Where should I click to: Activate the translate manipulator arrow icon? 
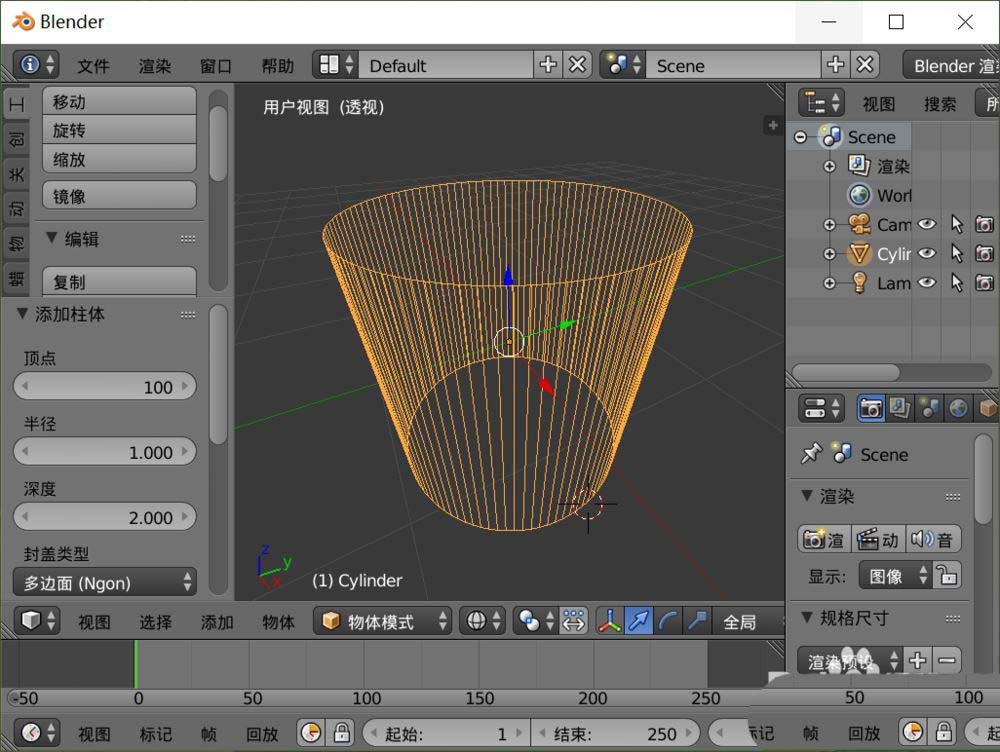pyautogui.click(x=639, y=620)
